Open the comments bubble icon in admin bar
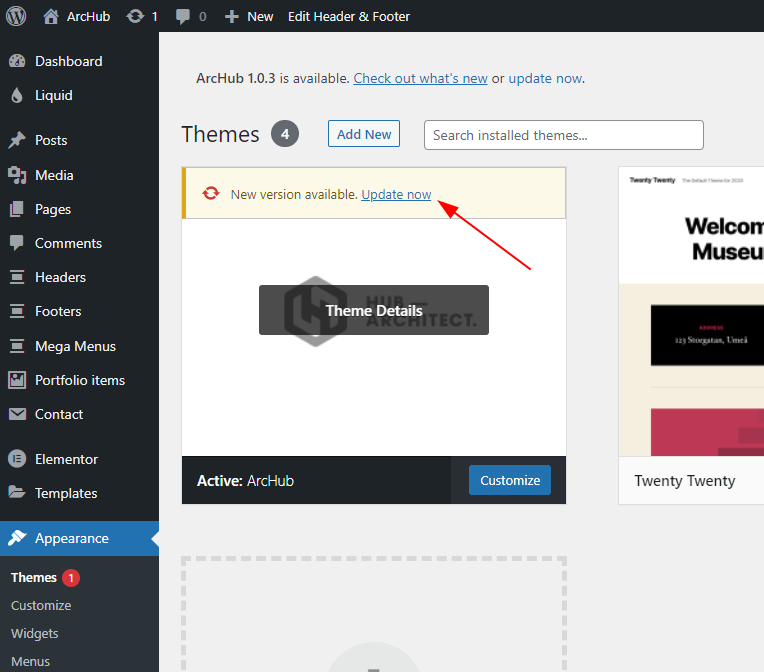764x672 pixels. pyautogui.click(x=183, y=17)
